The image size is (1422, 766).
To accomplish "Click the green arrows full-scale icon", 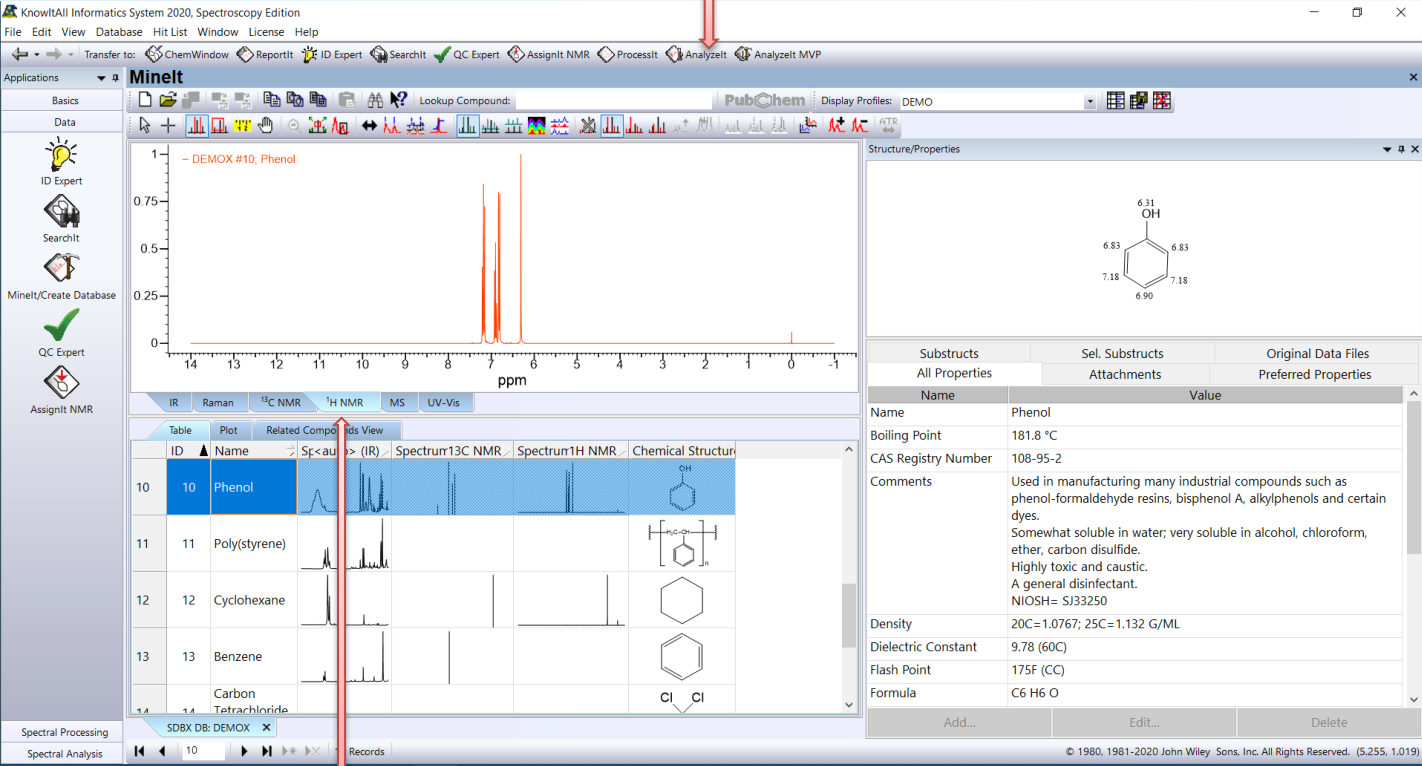I will coord(318,126).
